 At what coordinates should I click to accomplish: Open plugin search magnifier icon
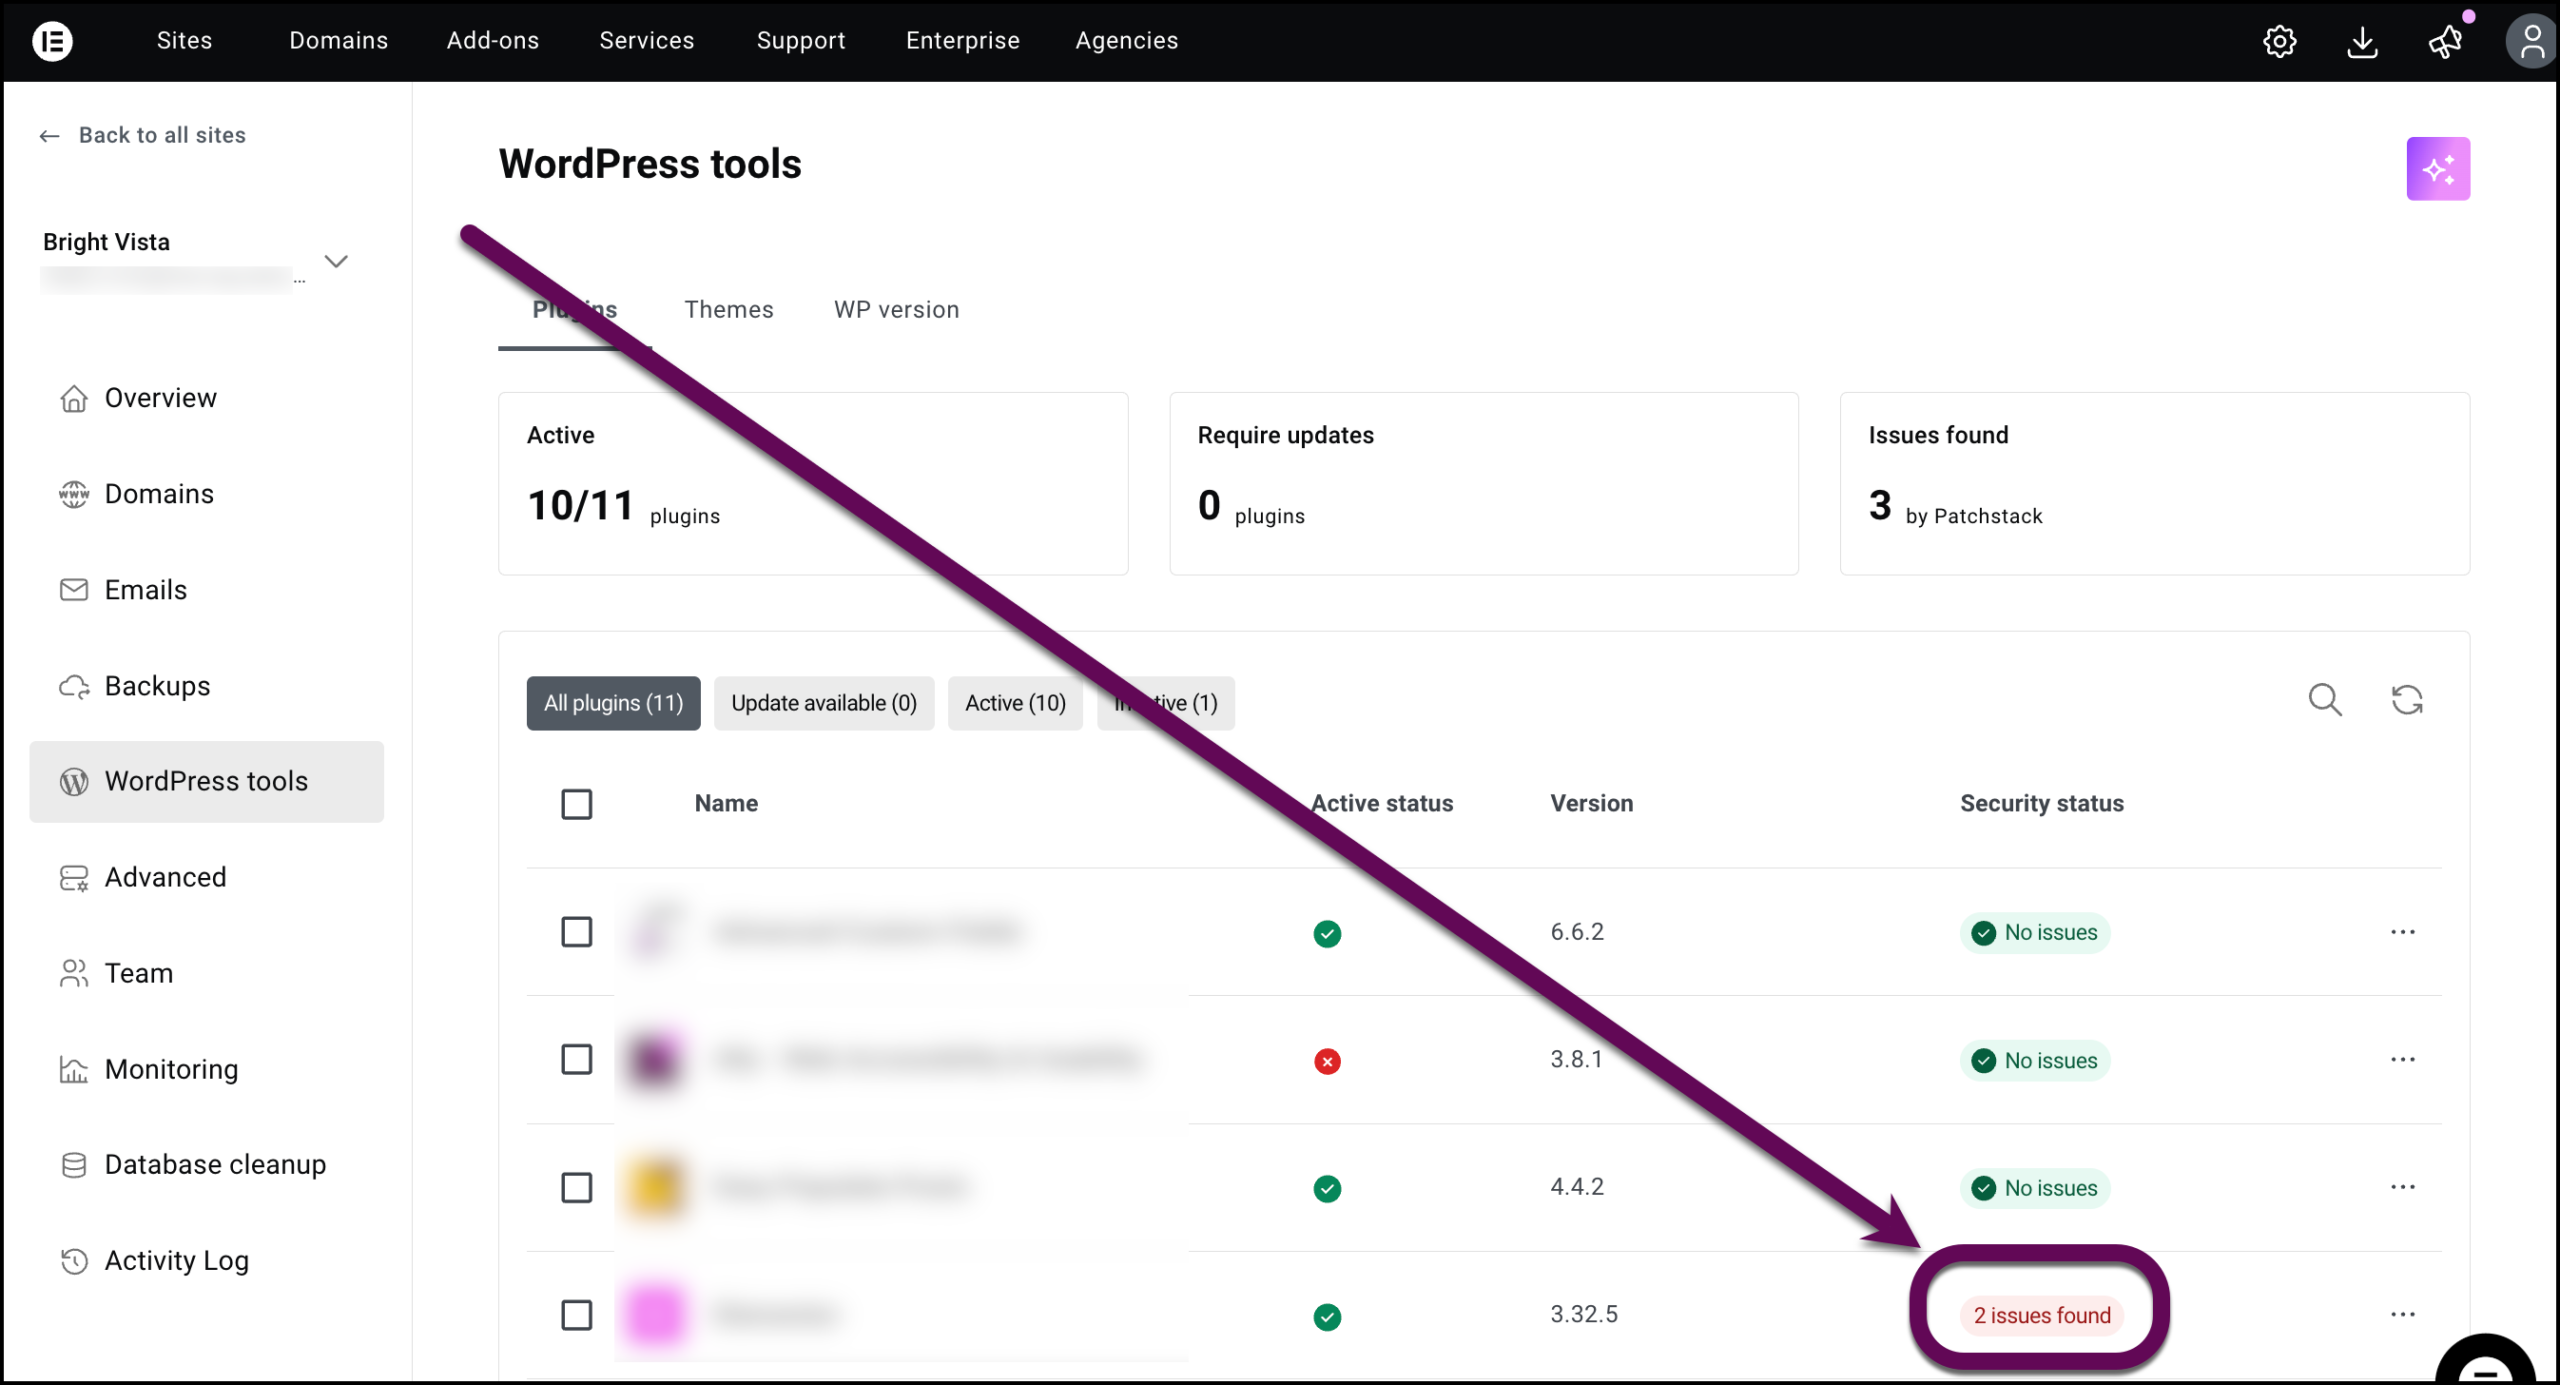click(2324, 700)
